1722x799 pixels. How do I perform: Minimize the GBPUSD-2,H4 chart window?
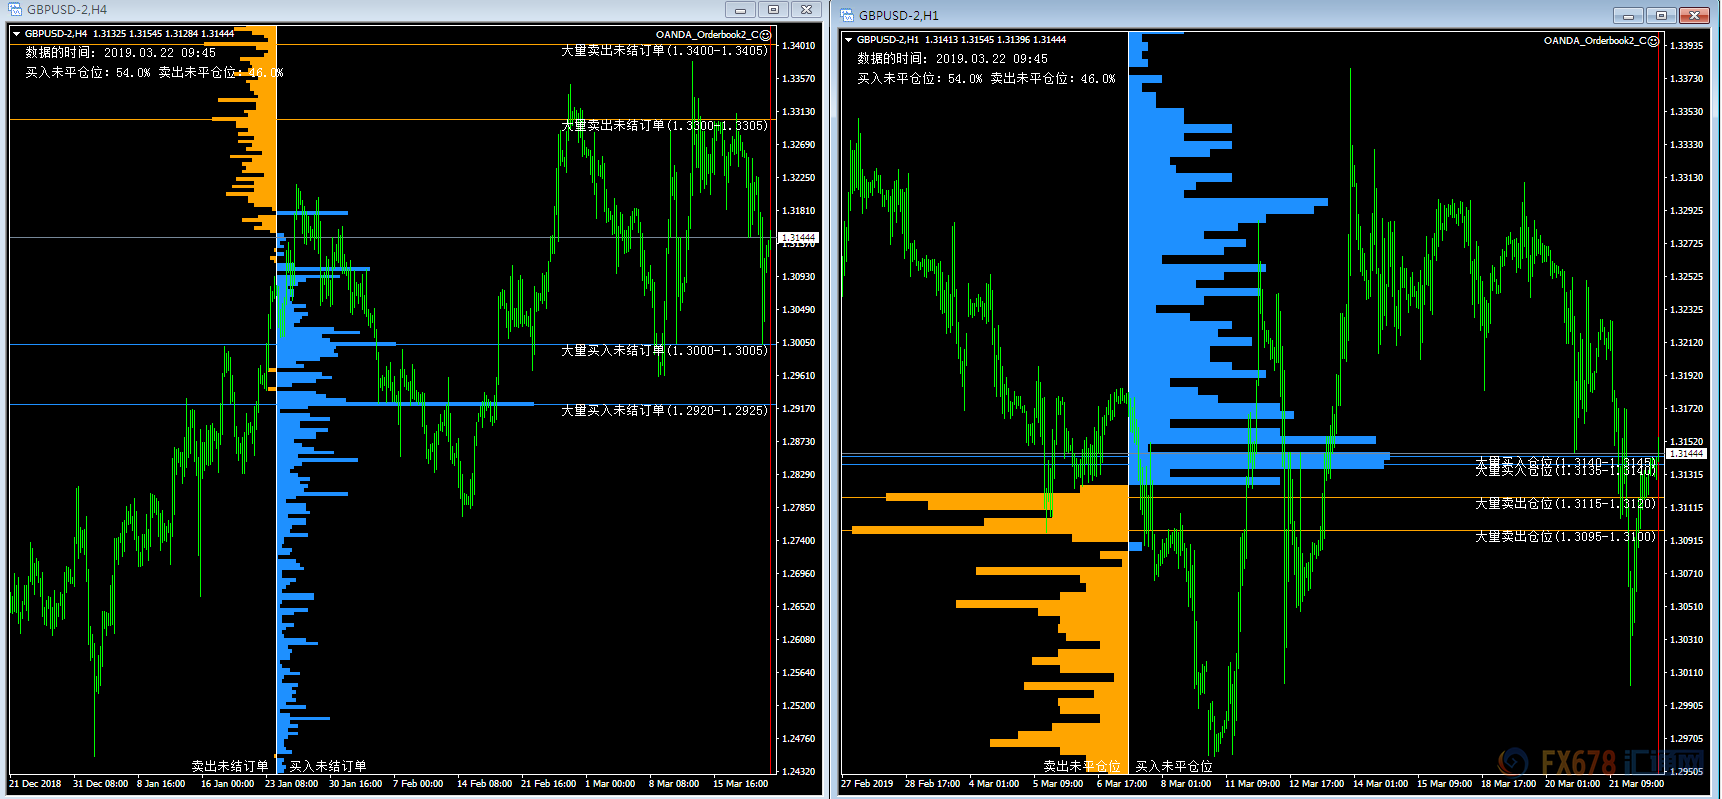pyautogui.click(x=740, y=9)
